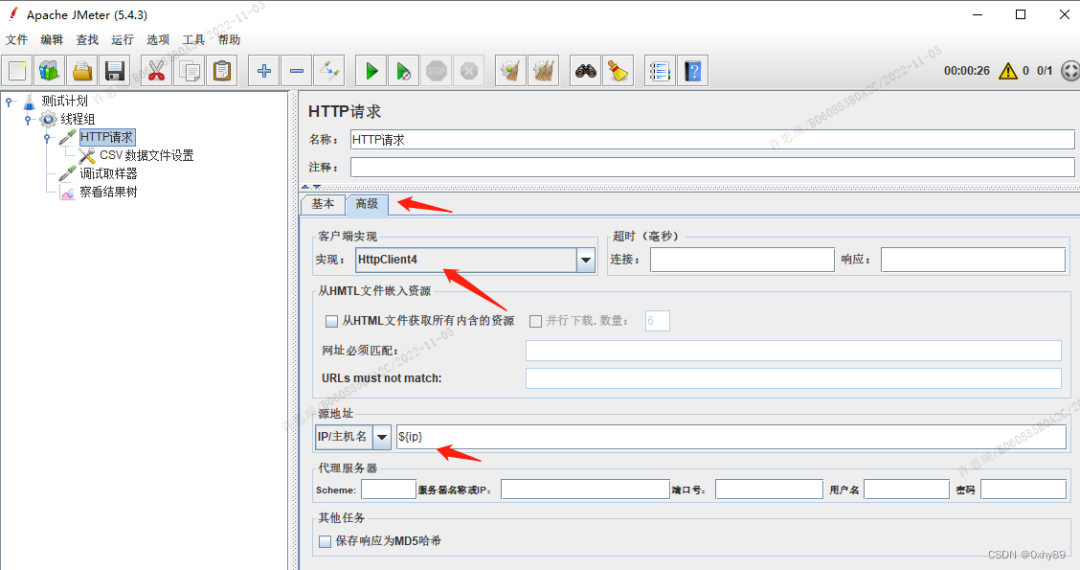Click the proxy 用户名 input field
Image resolution: width=1080 pixels, height=570 pixels.
pos(906,489)
